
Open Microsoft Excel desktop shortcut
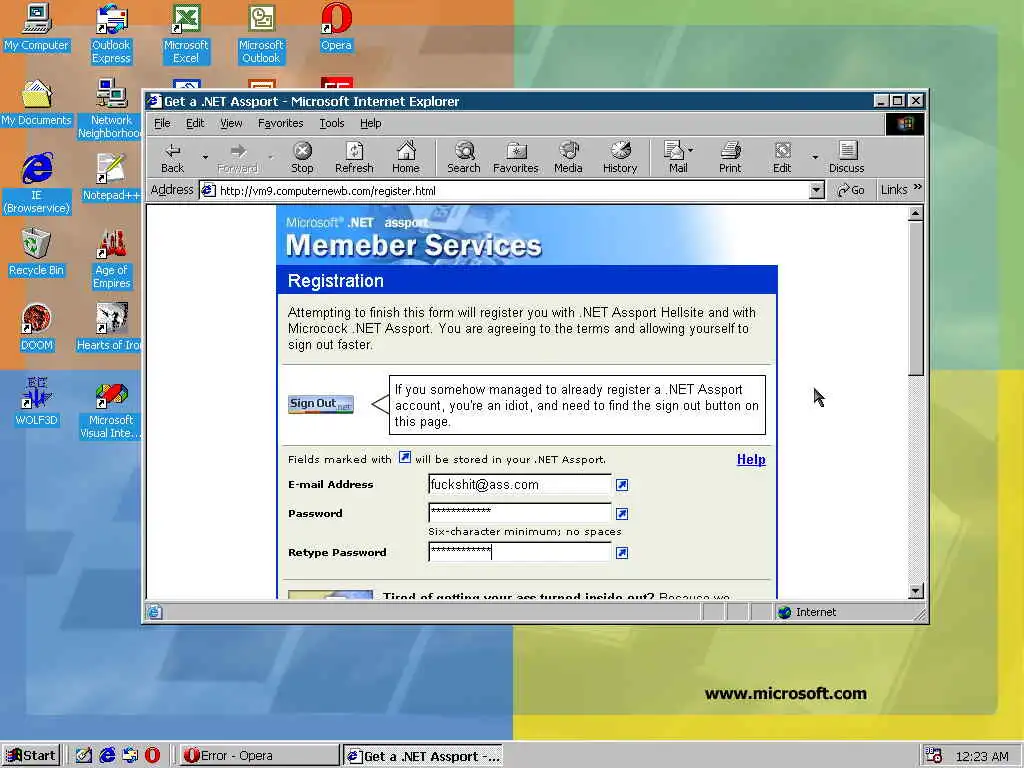tap(186, 34)
